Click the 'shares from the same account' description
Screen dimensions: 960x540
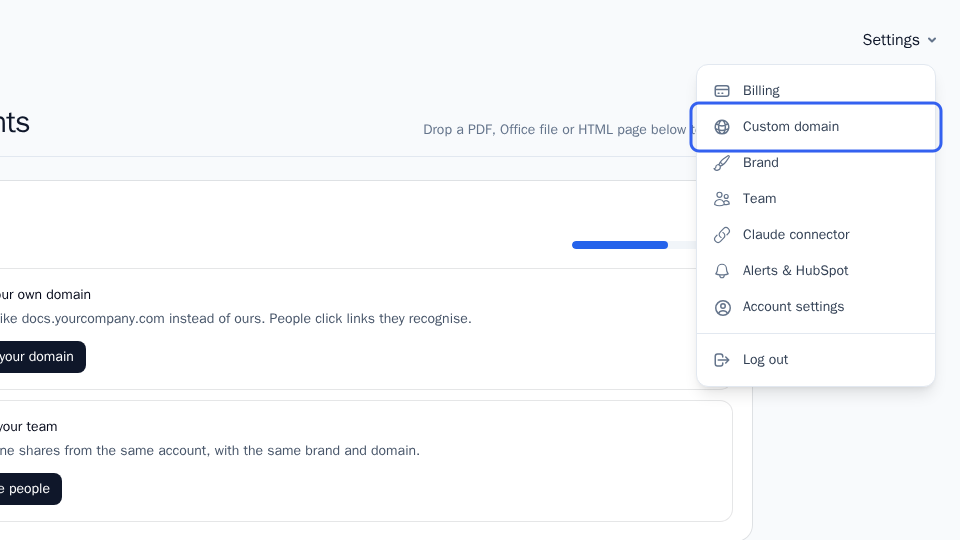pos(210,451)
